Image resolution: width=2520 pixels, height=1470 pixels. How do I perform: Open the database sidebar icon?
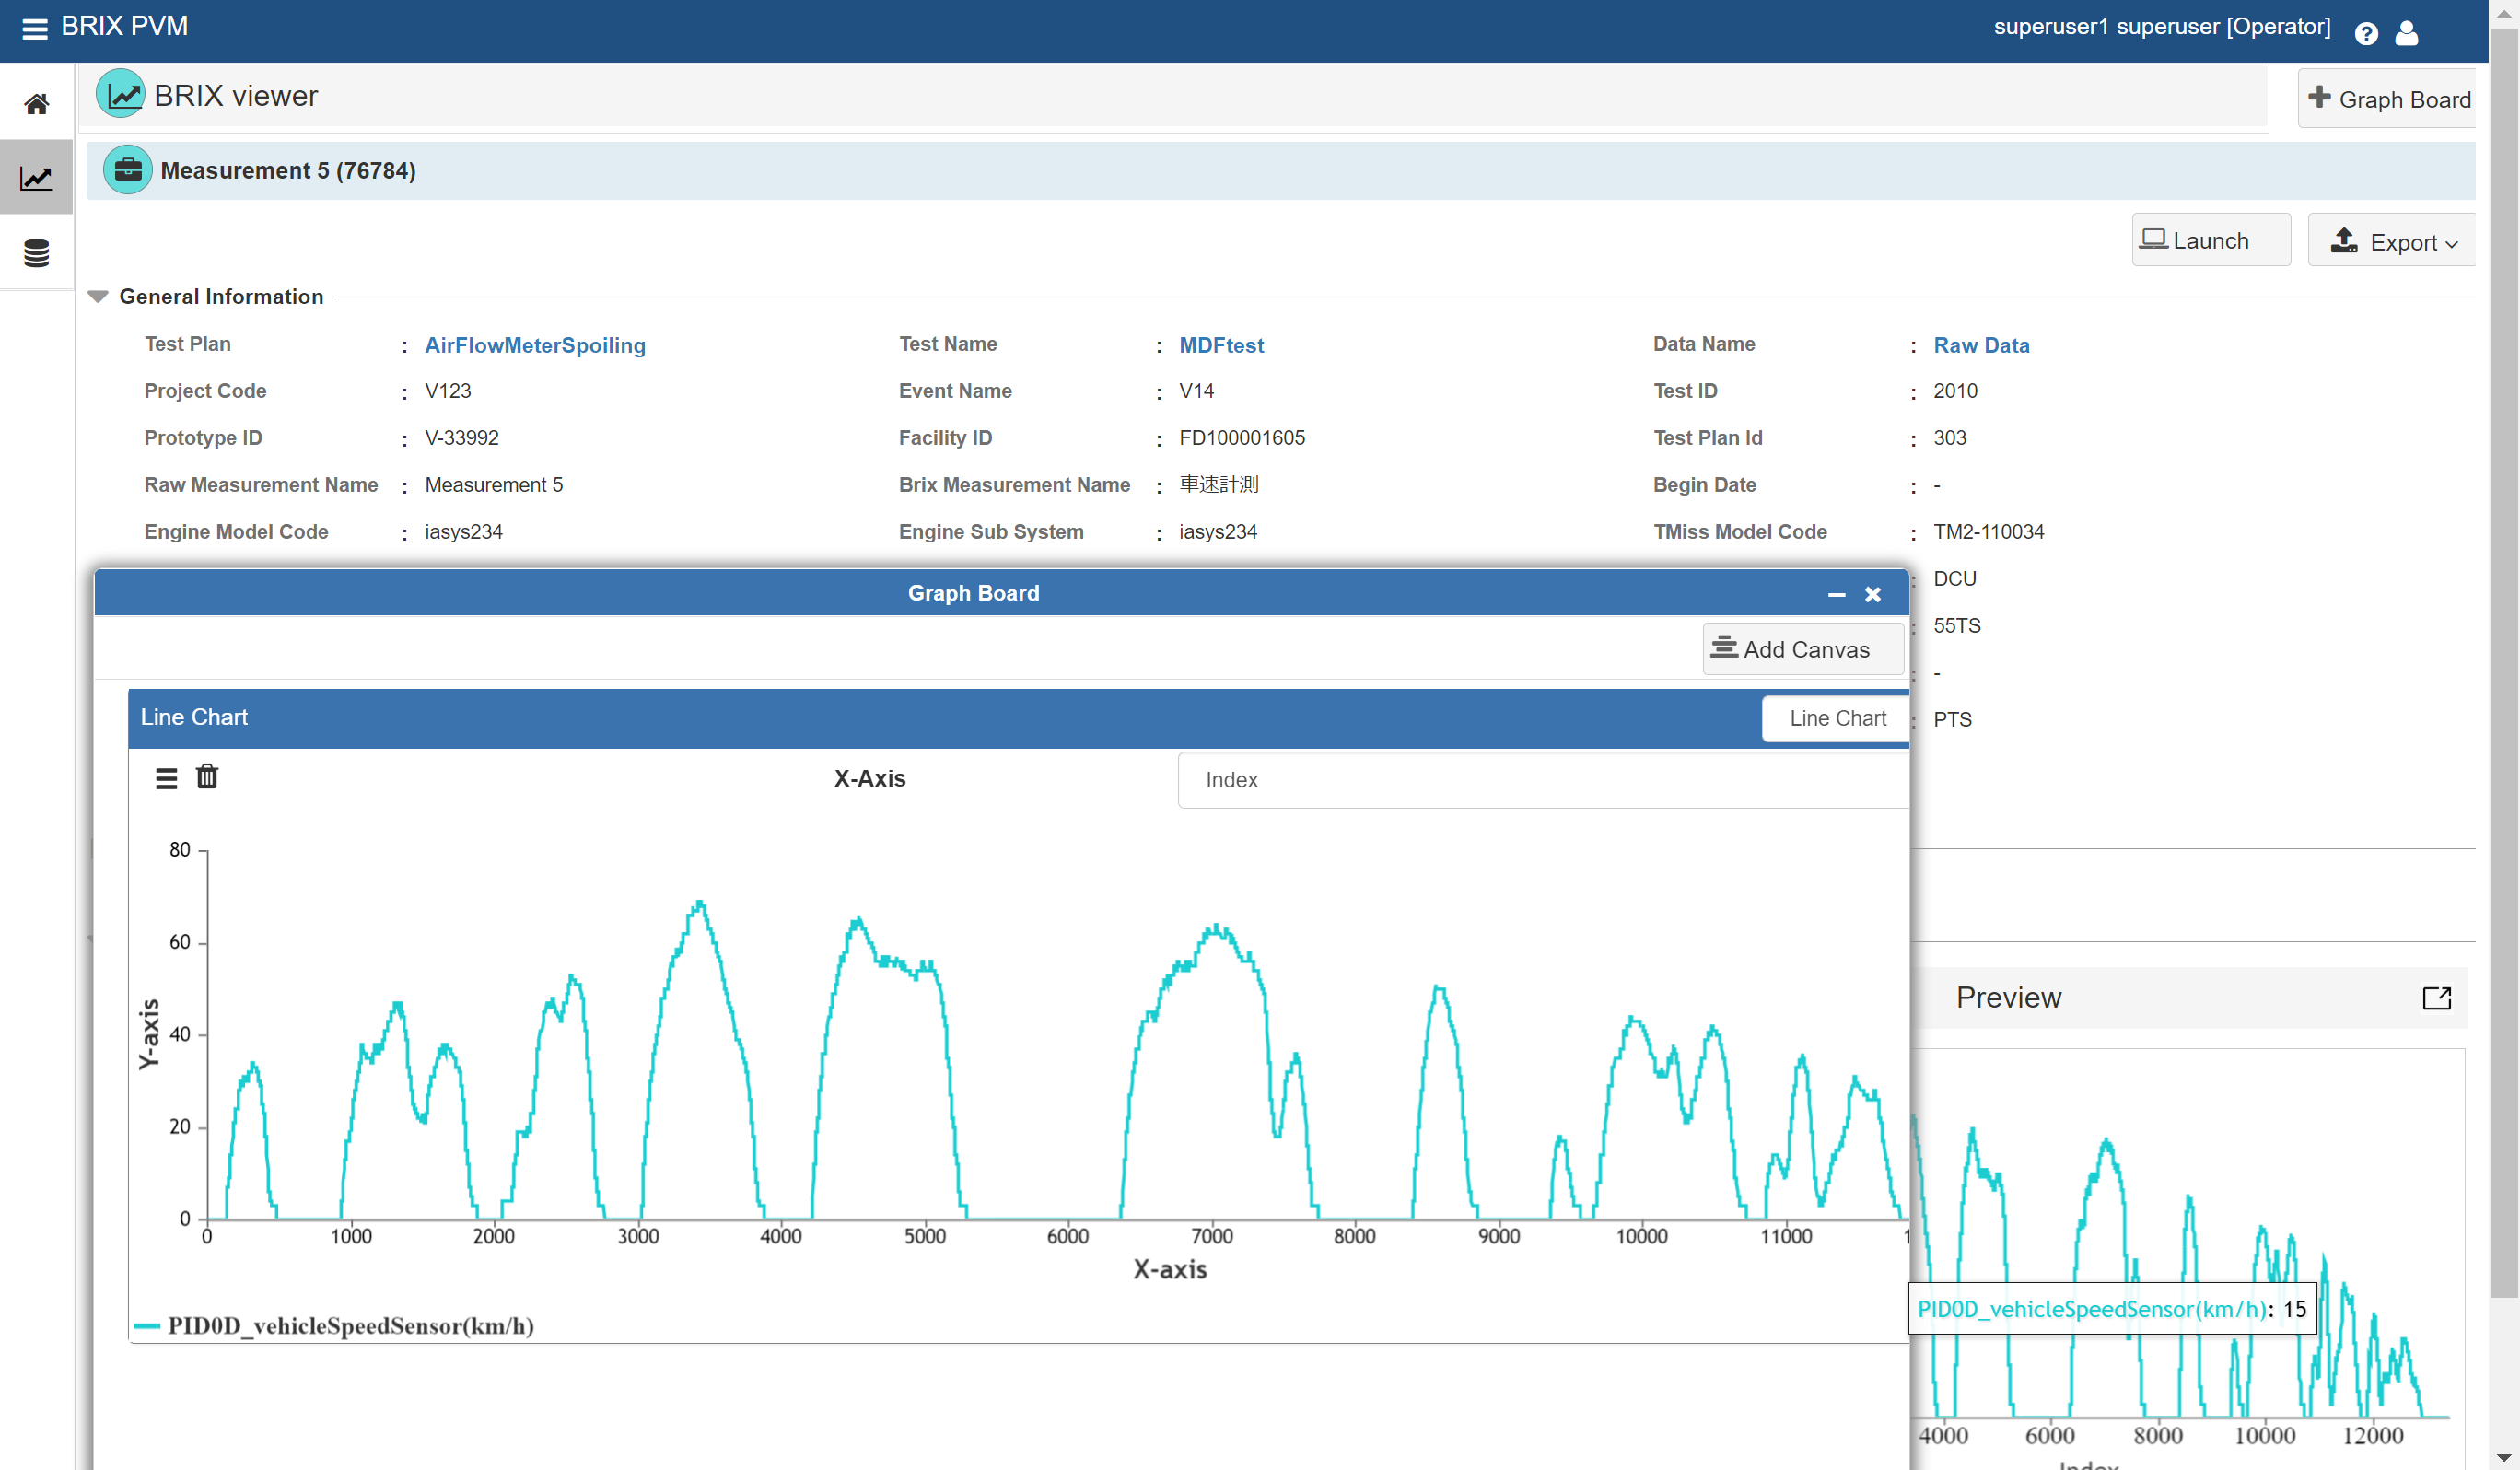pos(37,253)
